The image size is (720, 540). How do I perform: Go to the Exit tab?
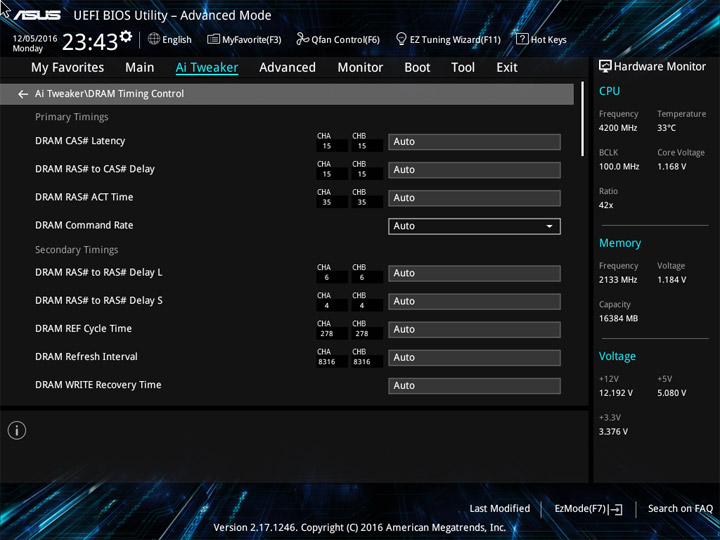(507, 68)
